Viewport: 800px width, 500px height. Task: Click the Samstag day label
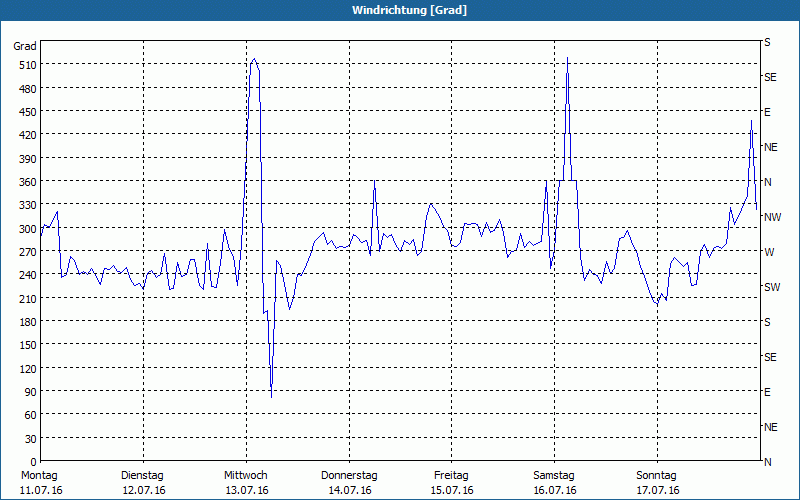pos(554,476)
